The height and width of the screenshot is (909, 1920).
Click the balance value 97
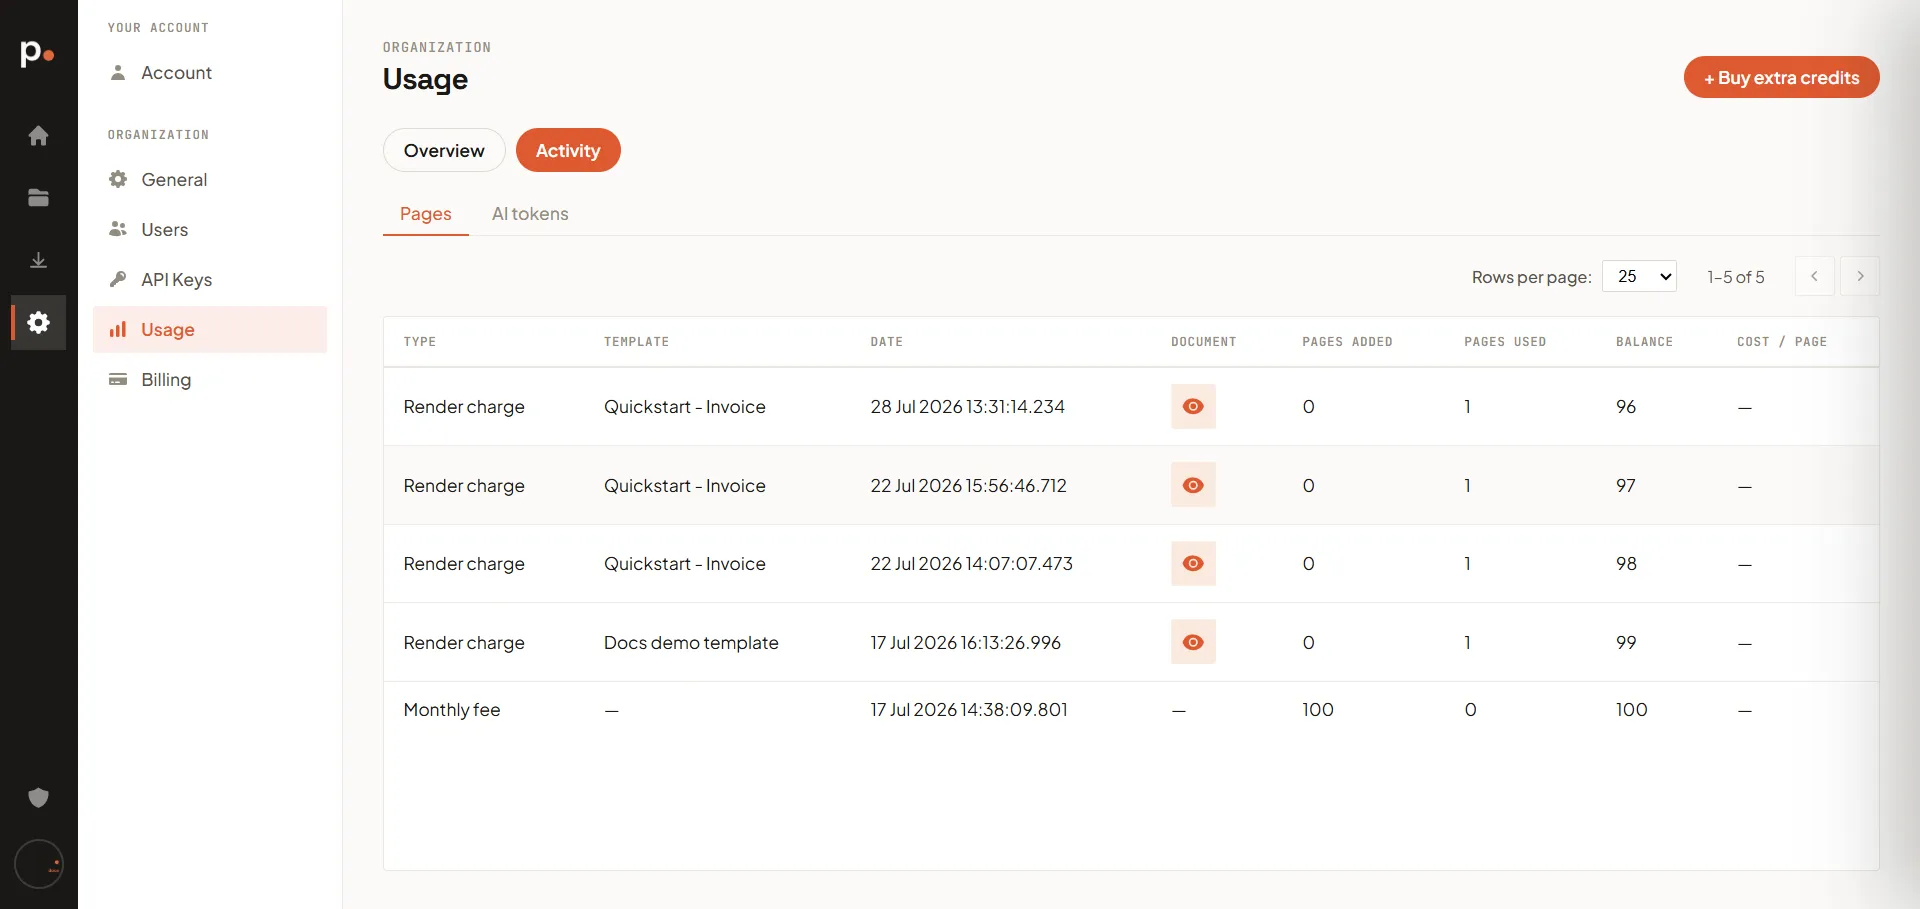click(x=1626, y=486)
